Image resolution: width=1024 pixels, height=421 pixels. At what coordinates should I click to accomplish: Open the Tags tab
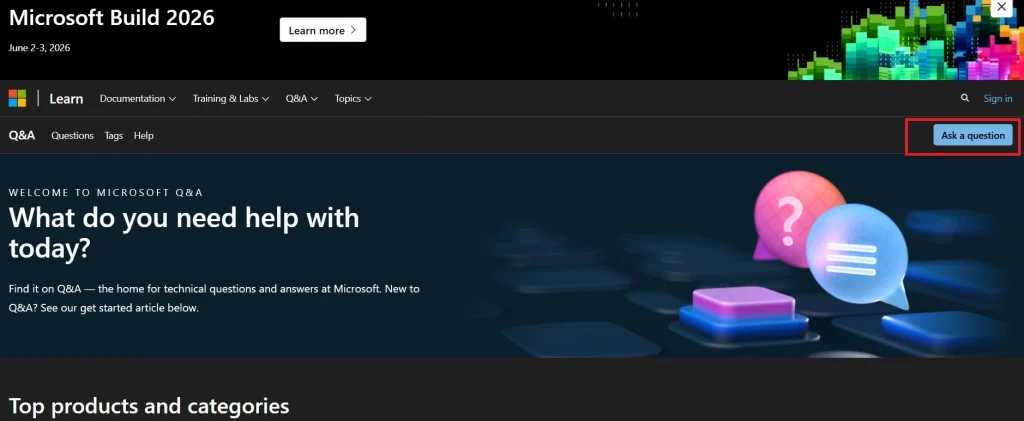coord(114,136)
